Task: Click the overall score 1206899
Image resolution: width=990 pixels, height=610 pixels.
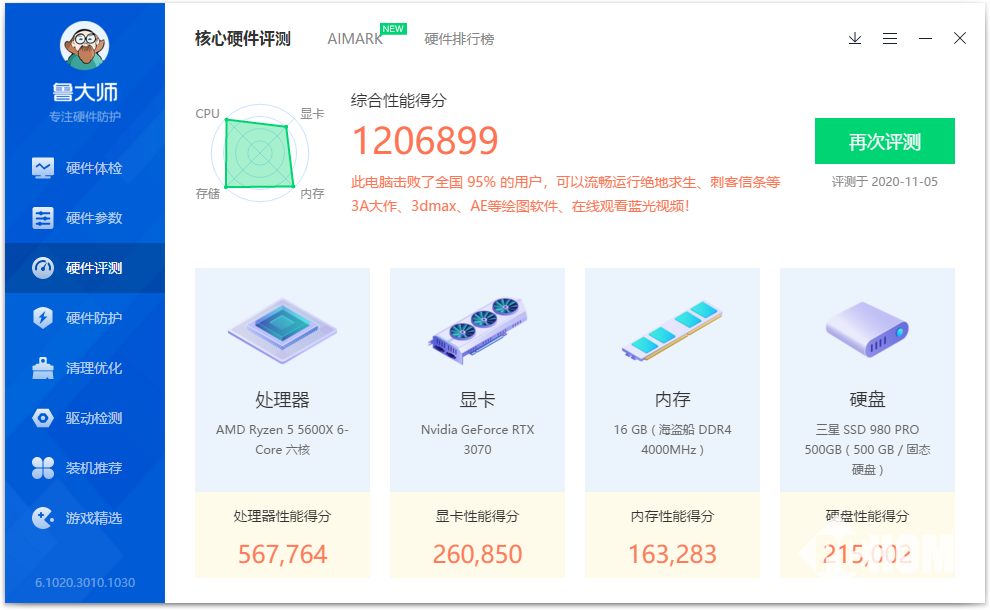Action: [x=425, y=140]
